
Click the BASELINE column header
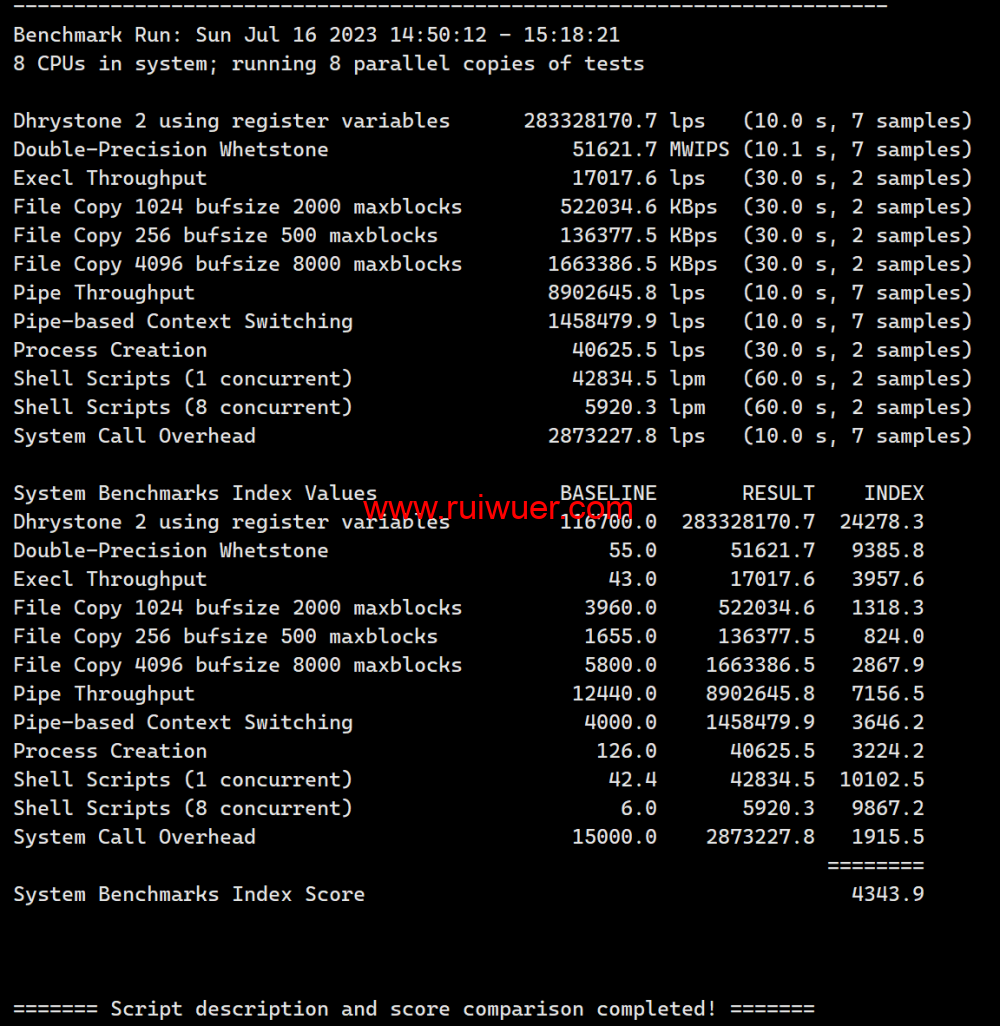click(608, 493)
